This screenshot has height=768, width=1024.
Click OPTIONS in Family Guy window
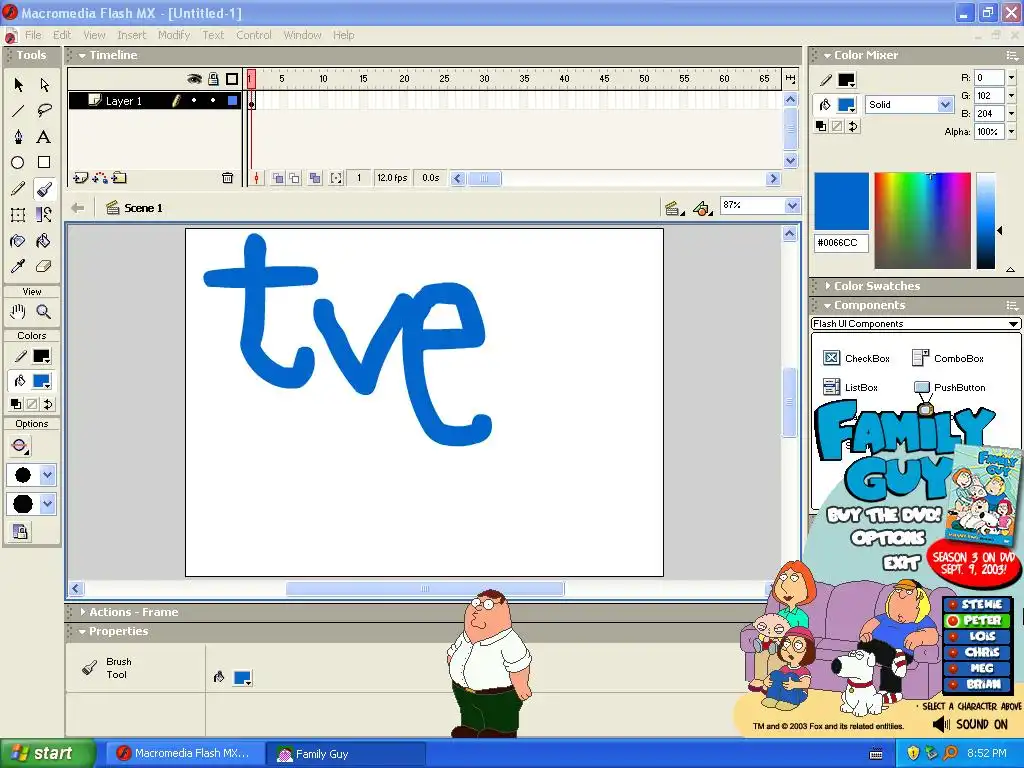[x=888, y=538]
